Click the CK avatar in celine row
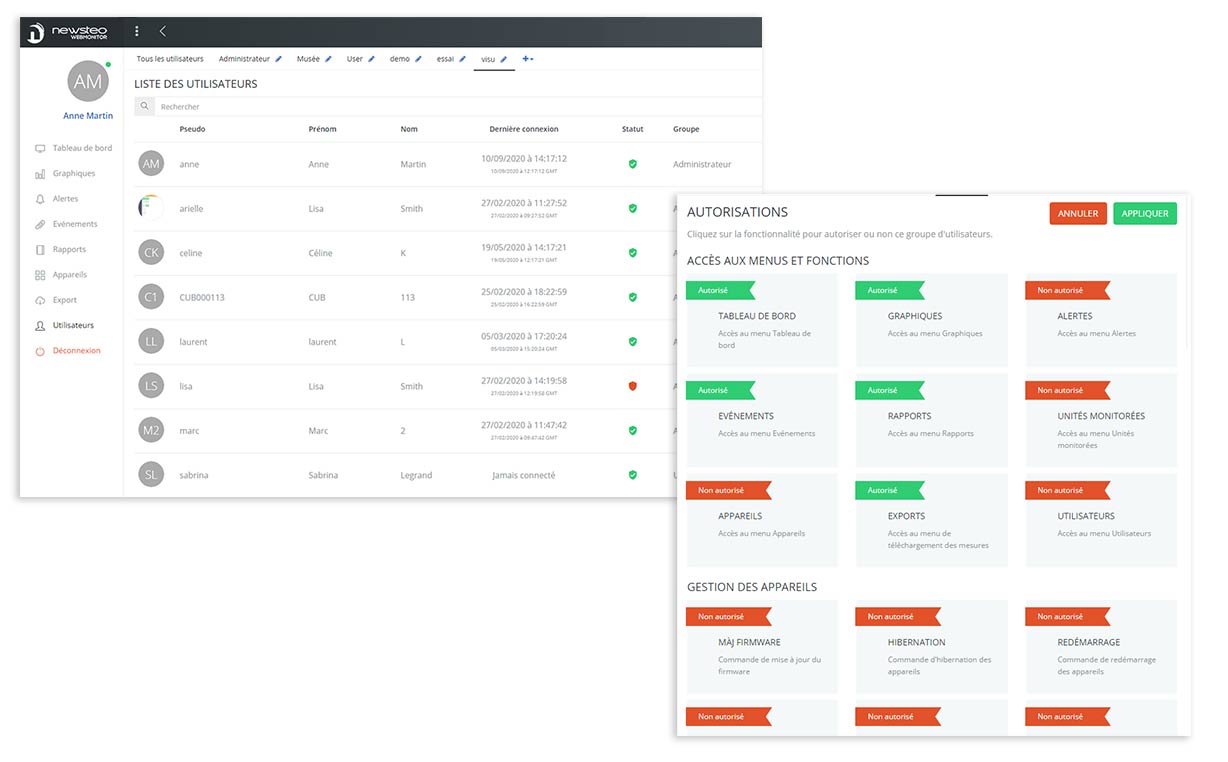 pos(151,253)
